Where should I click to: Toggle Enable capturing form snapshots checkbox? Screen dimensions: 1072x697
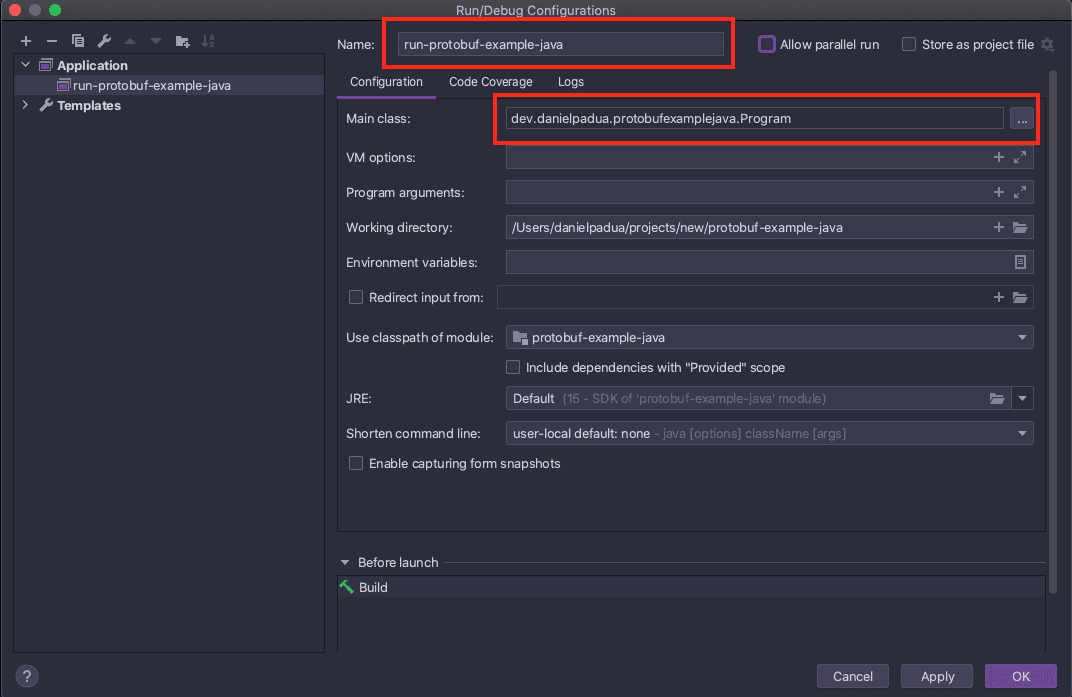(x=355, y=464)
